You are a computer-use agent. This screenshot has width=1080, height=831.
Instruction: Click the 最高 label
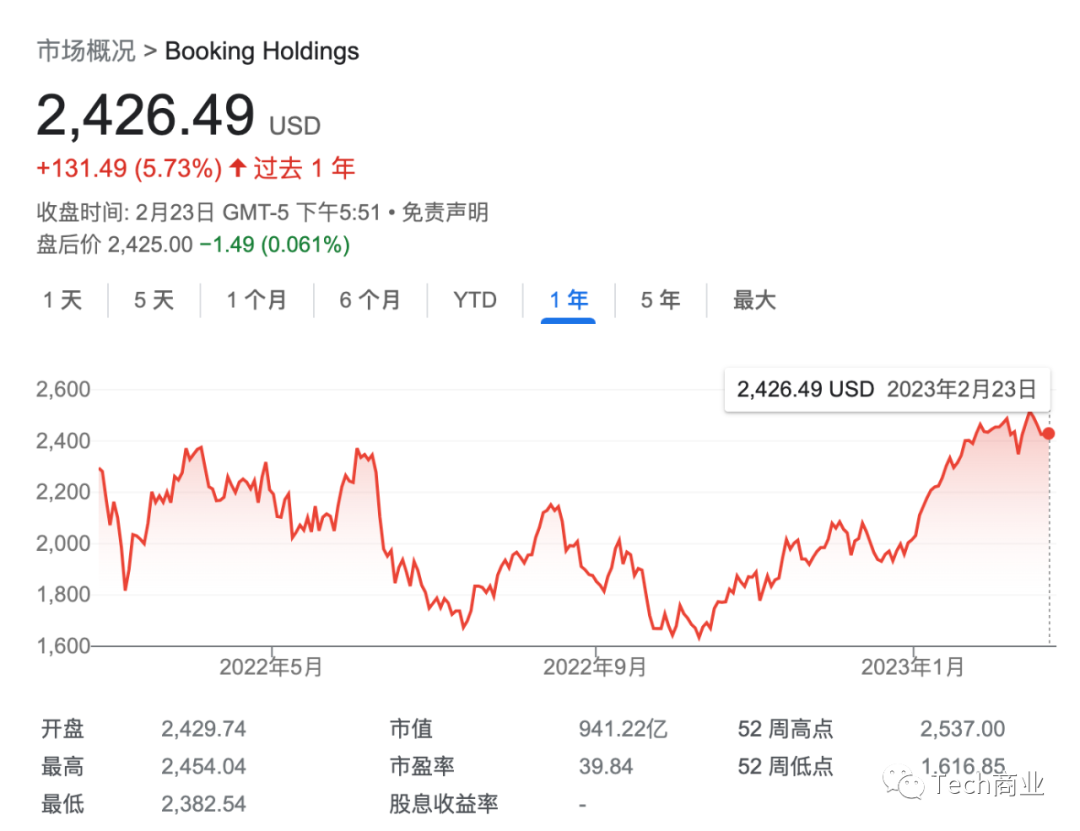click(63, 766)
